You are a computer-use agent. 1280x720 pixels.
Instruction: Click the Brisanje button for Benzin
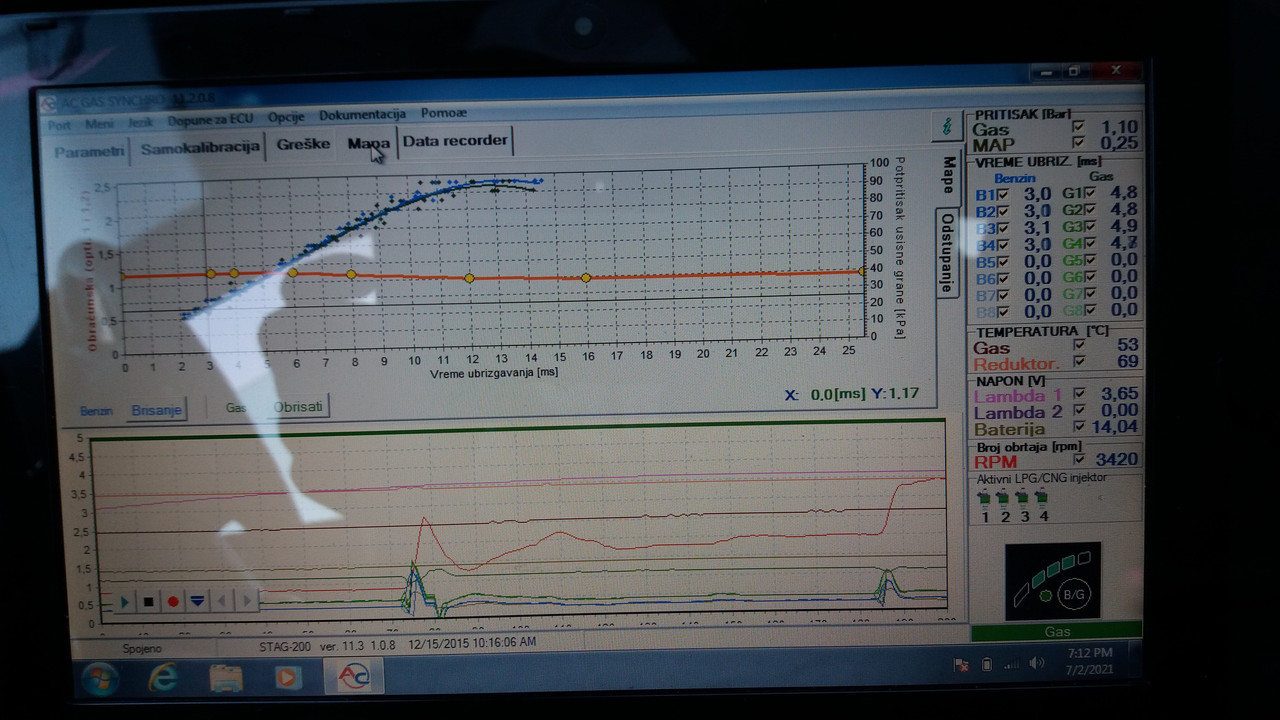156,410
